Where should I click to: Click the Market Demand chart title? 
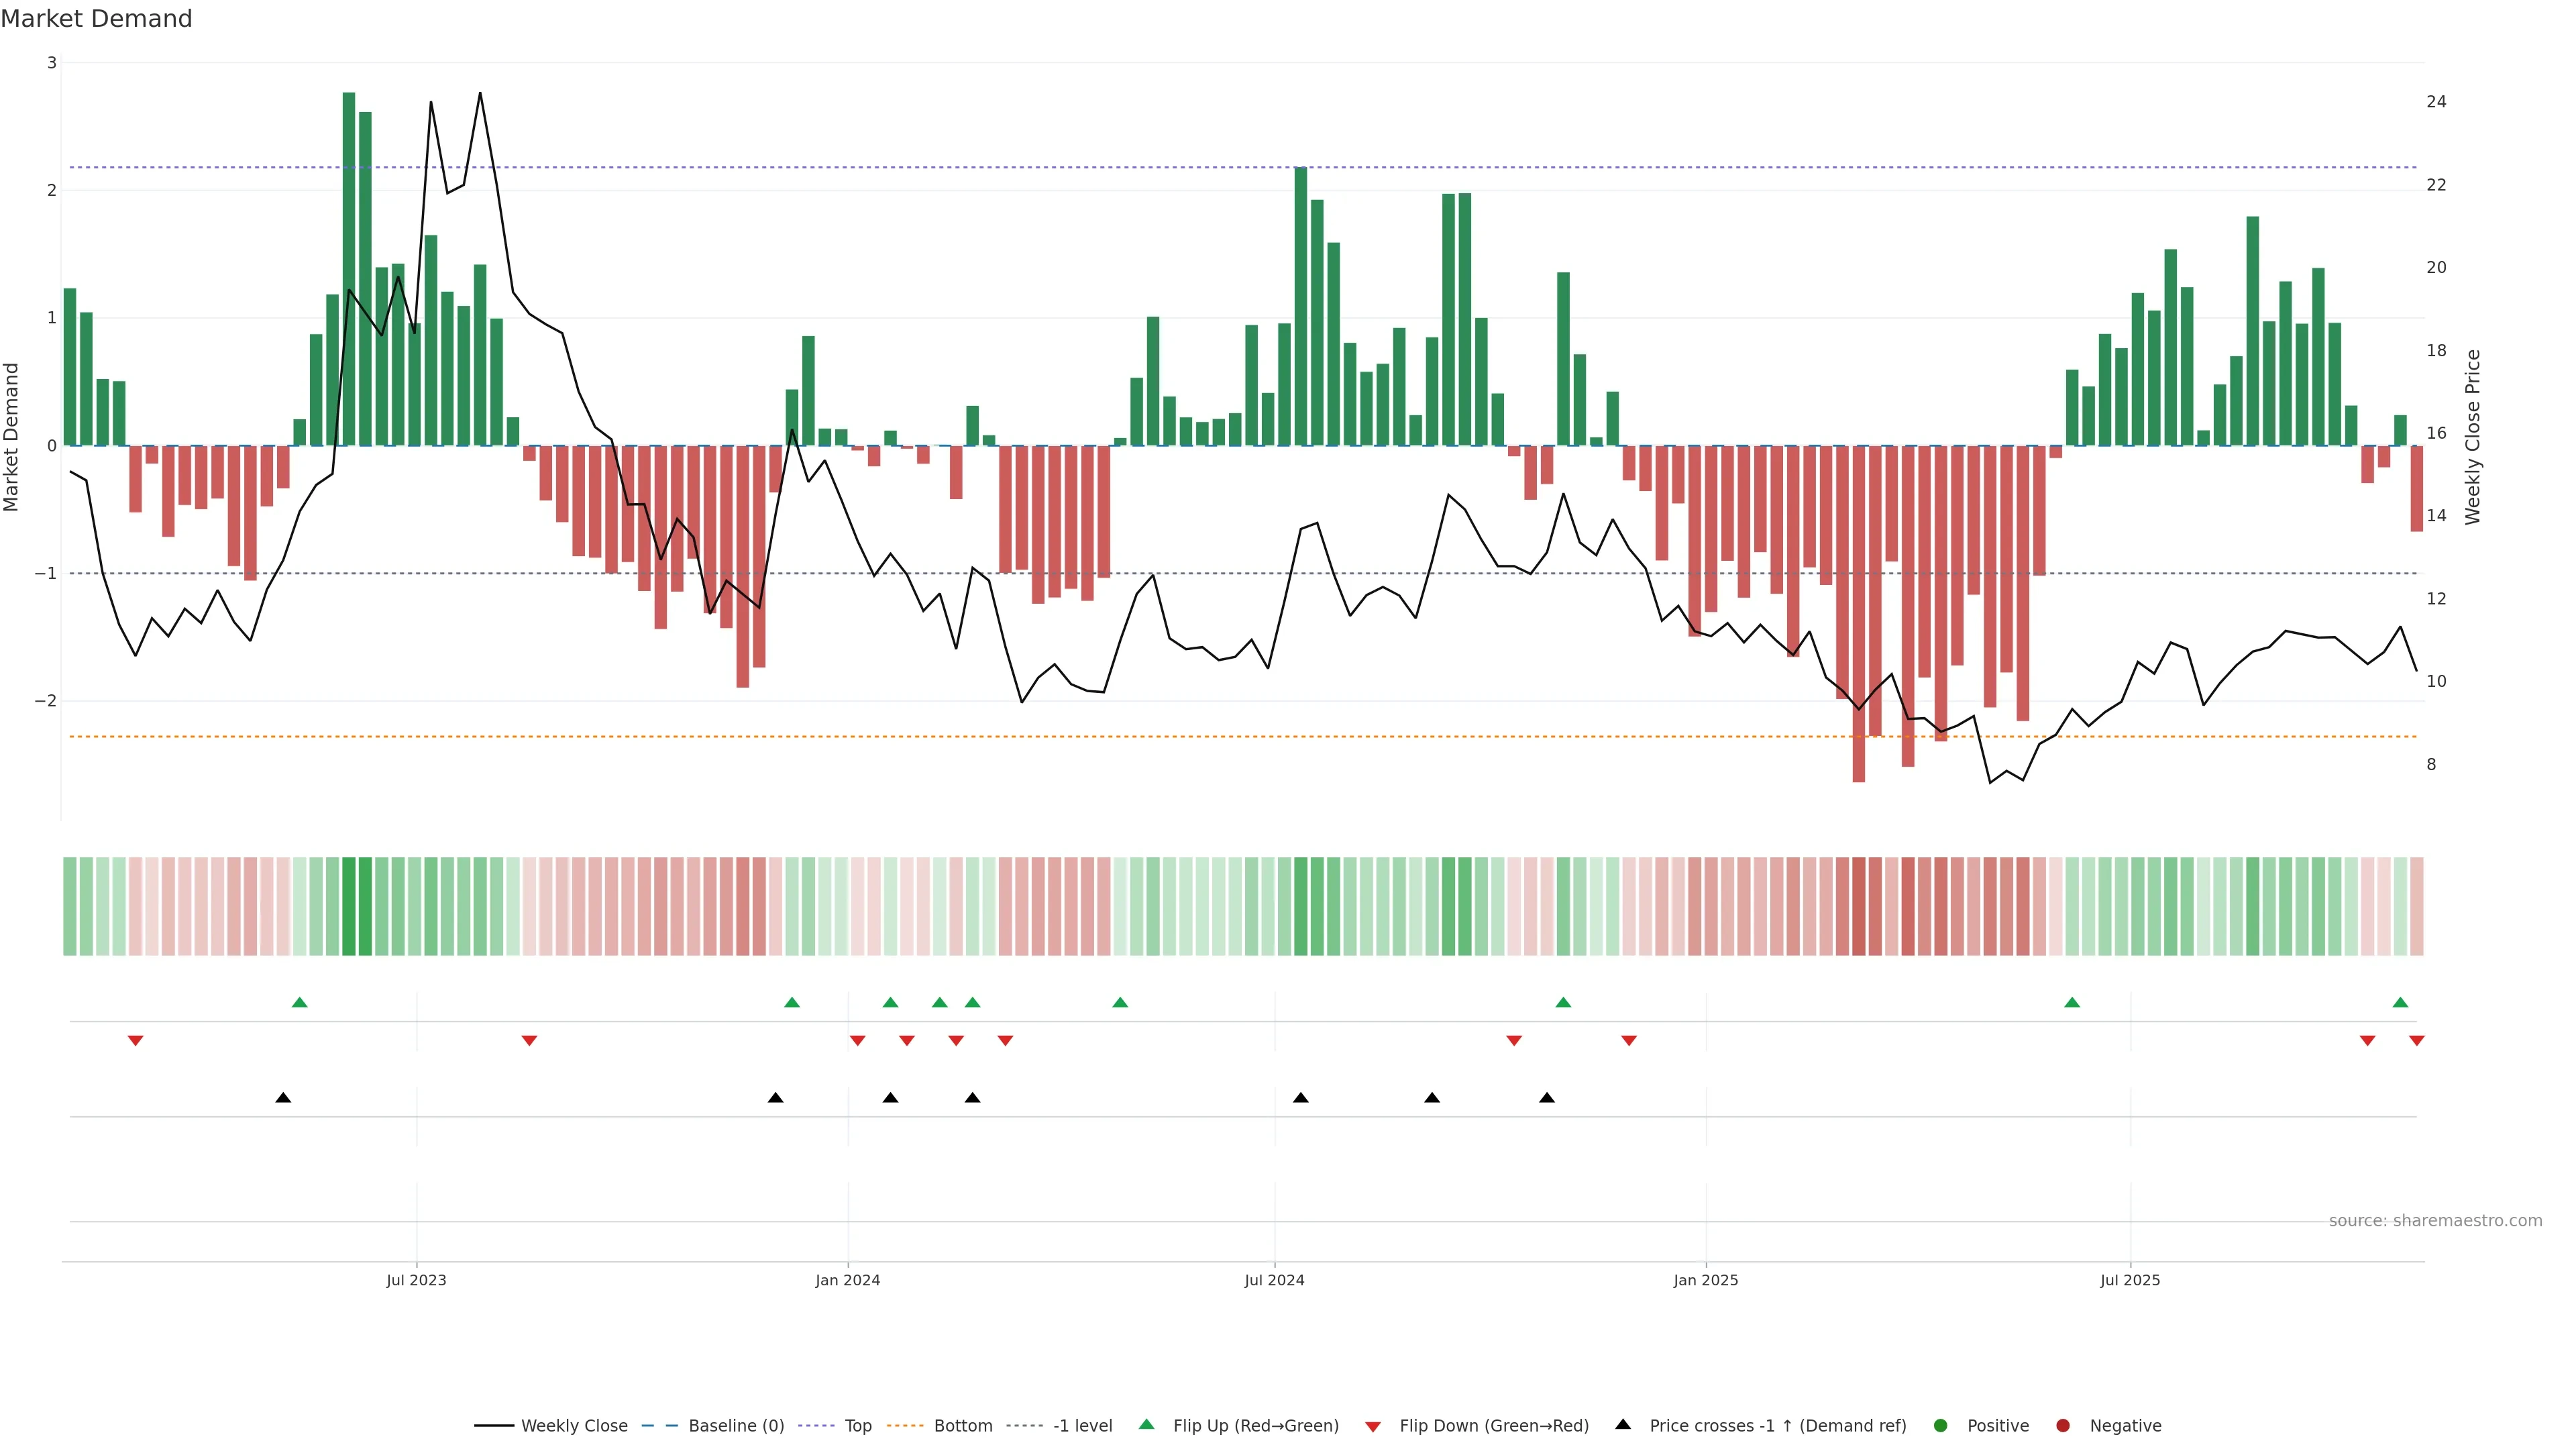tap(96, 19)
